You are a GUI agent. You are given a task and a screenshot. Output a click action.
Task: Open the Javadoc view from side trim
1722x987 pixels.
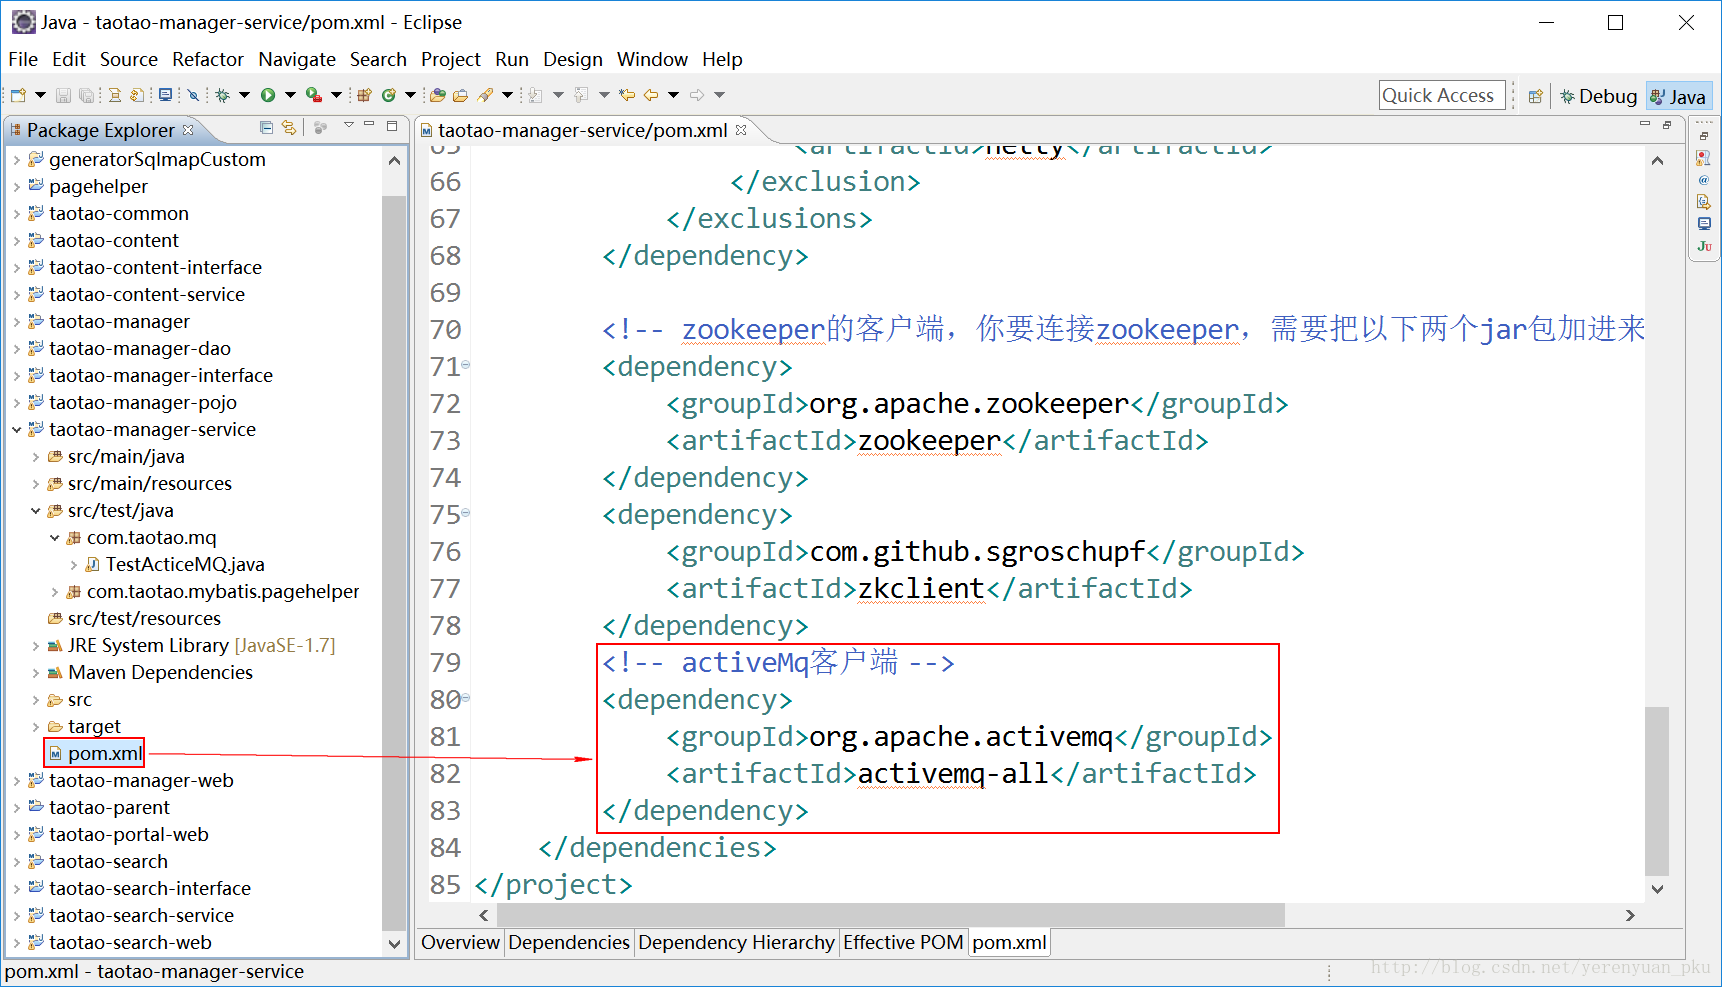1704,180
